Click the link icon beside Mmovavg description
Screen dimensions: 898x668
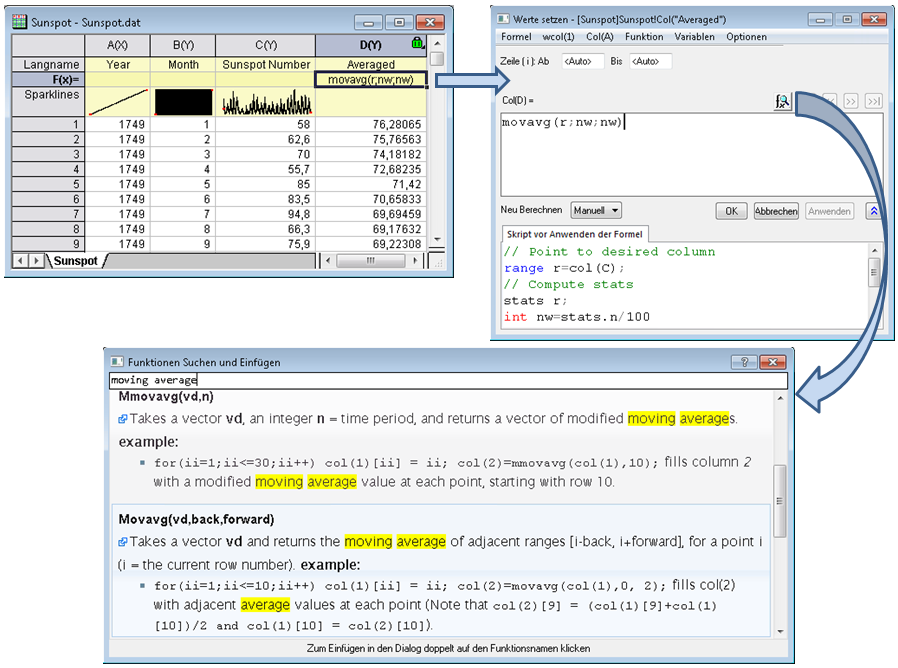(x=123, y=419)
